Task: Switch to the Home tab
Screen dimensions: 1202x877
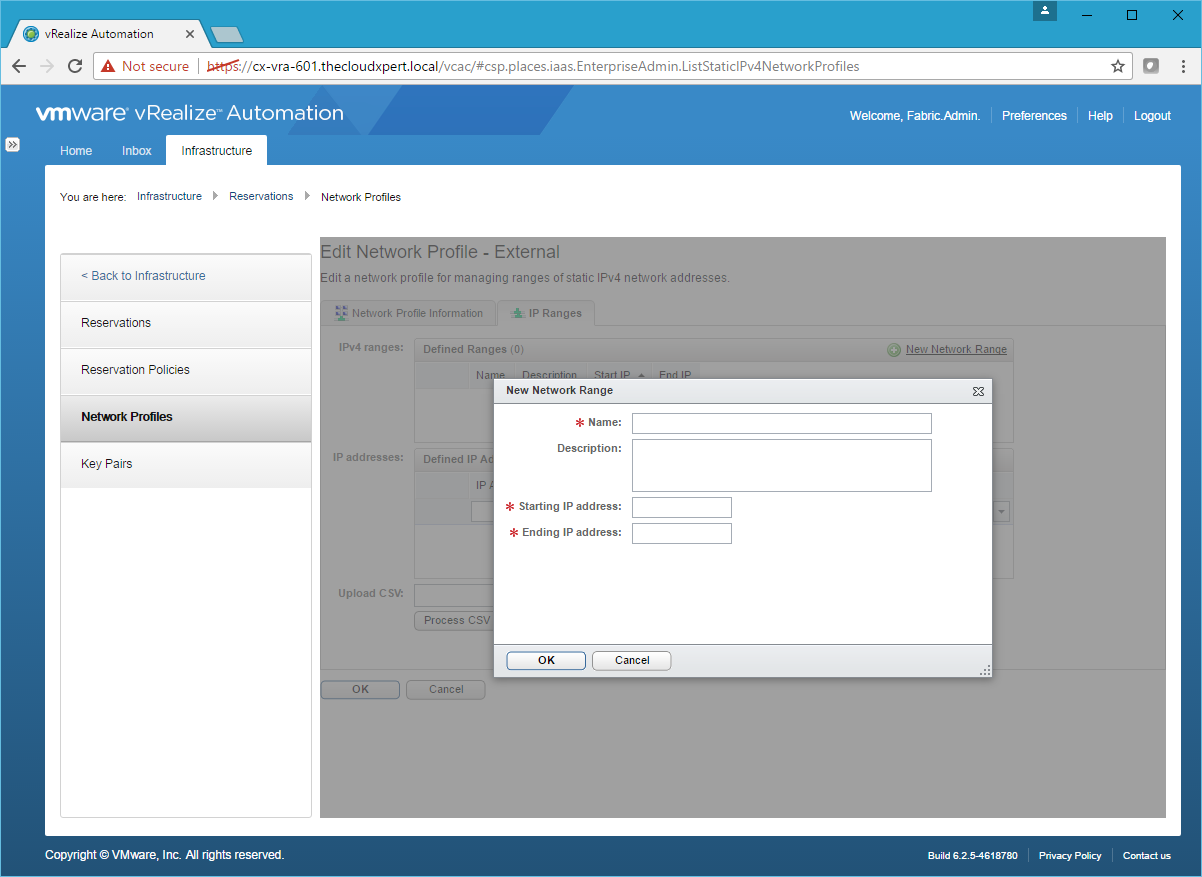Action: 76,151
